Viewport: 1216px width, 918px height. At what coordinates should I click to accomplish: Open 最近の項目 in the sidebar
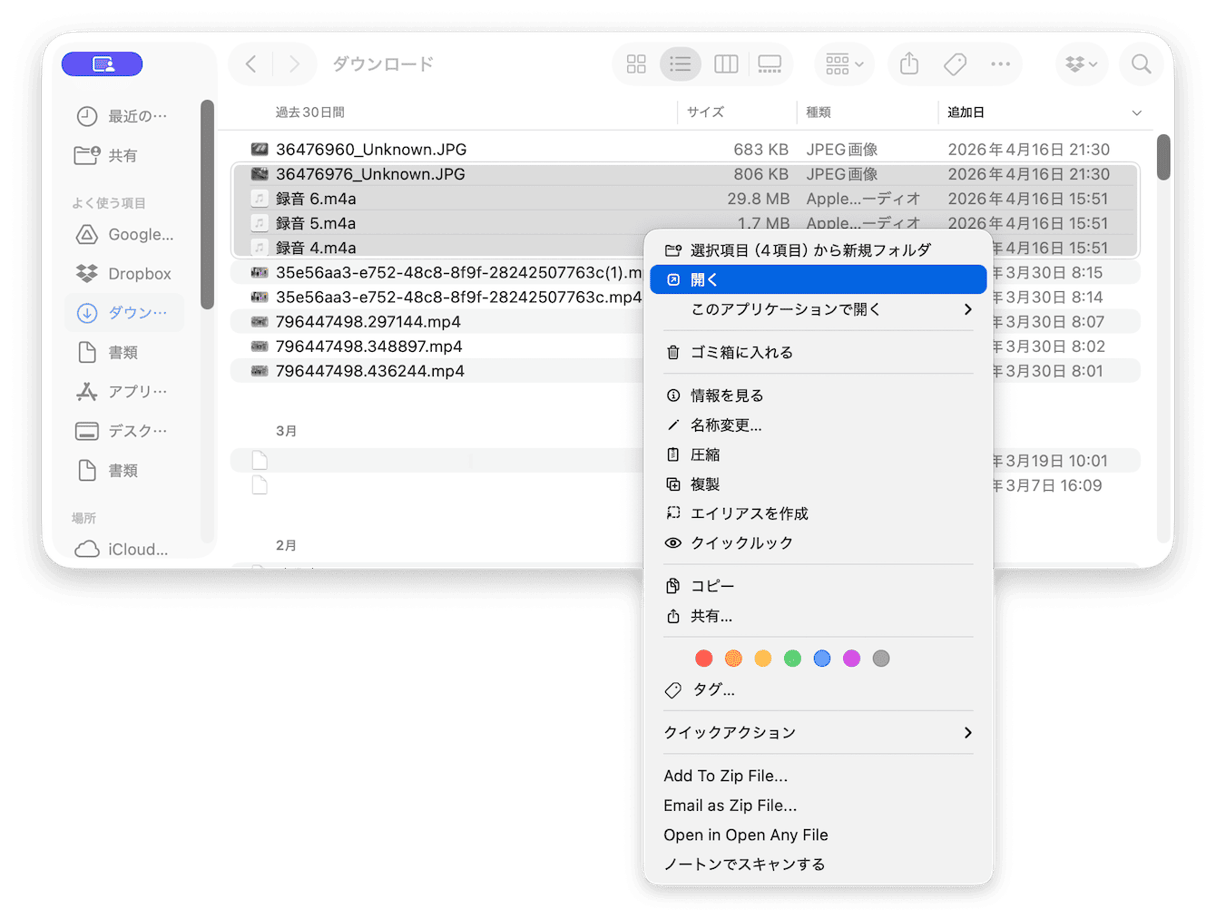coord(124,116)
